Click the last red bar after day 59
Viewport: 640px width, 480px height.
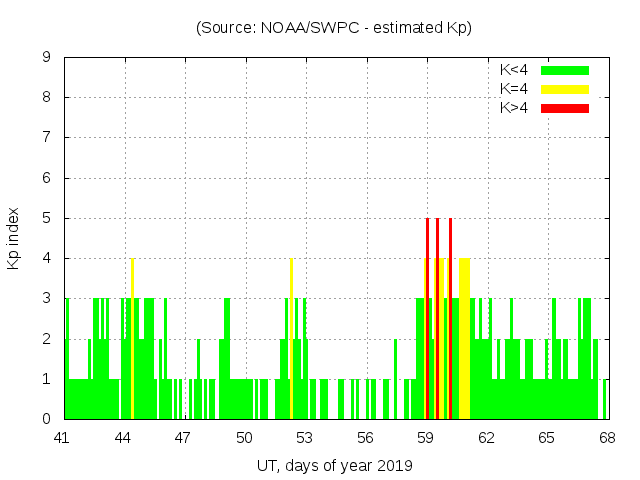click(x=450, y=320)
